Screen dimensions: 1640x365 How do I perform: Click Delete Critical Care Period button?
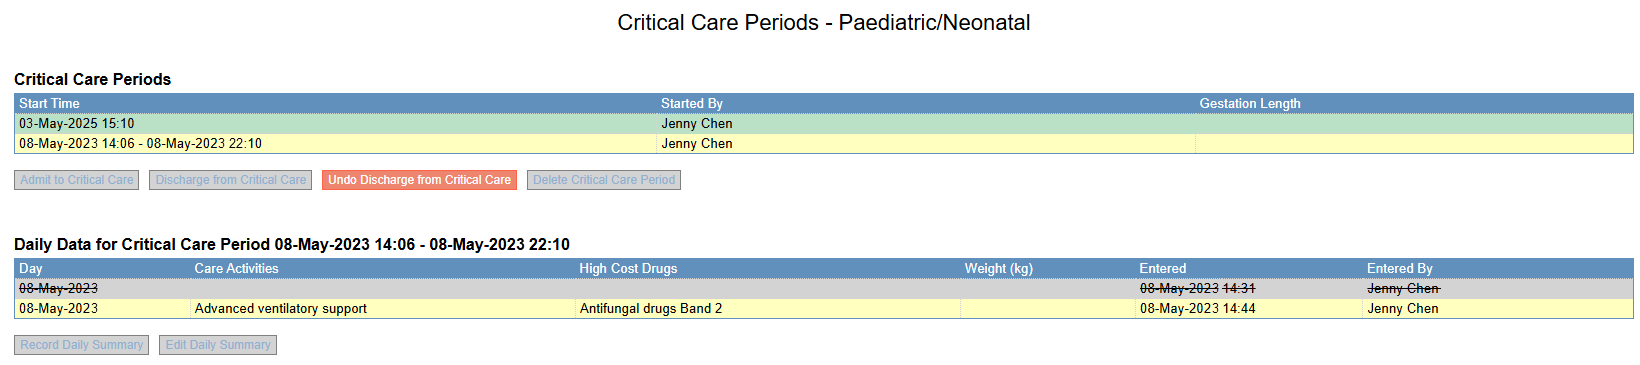(x=604, y=180)
